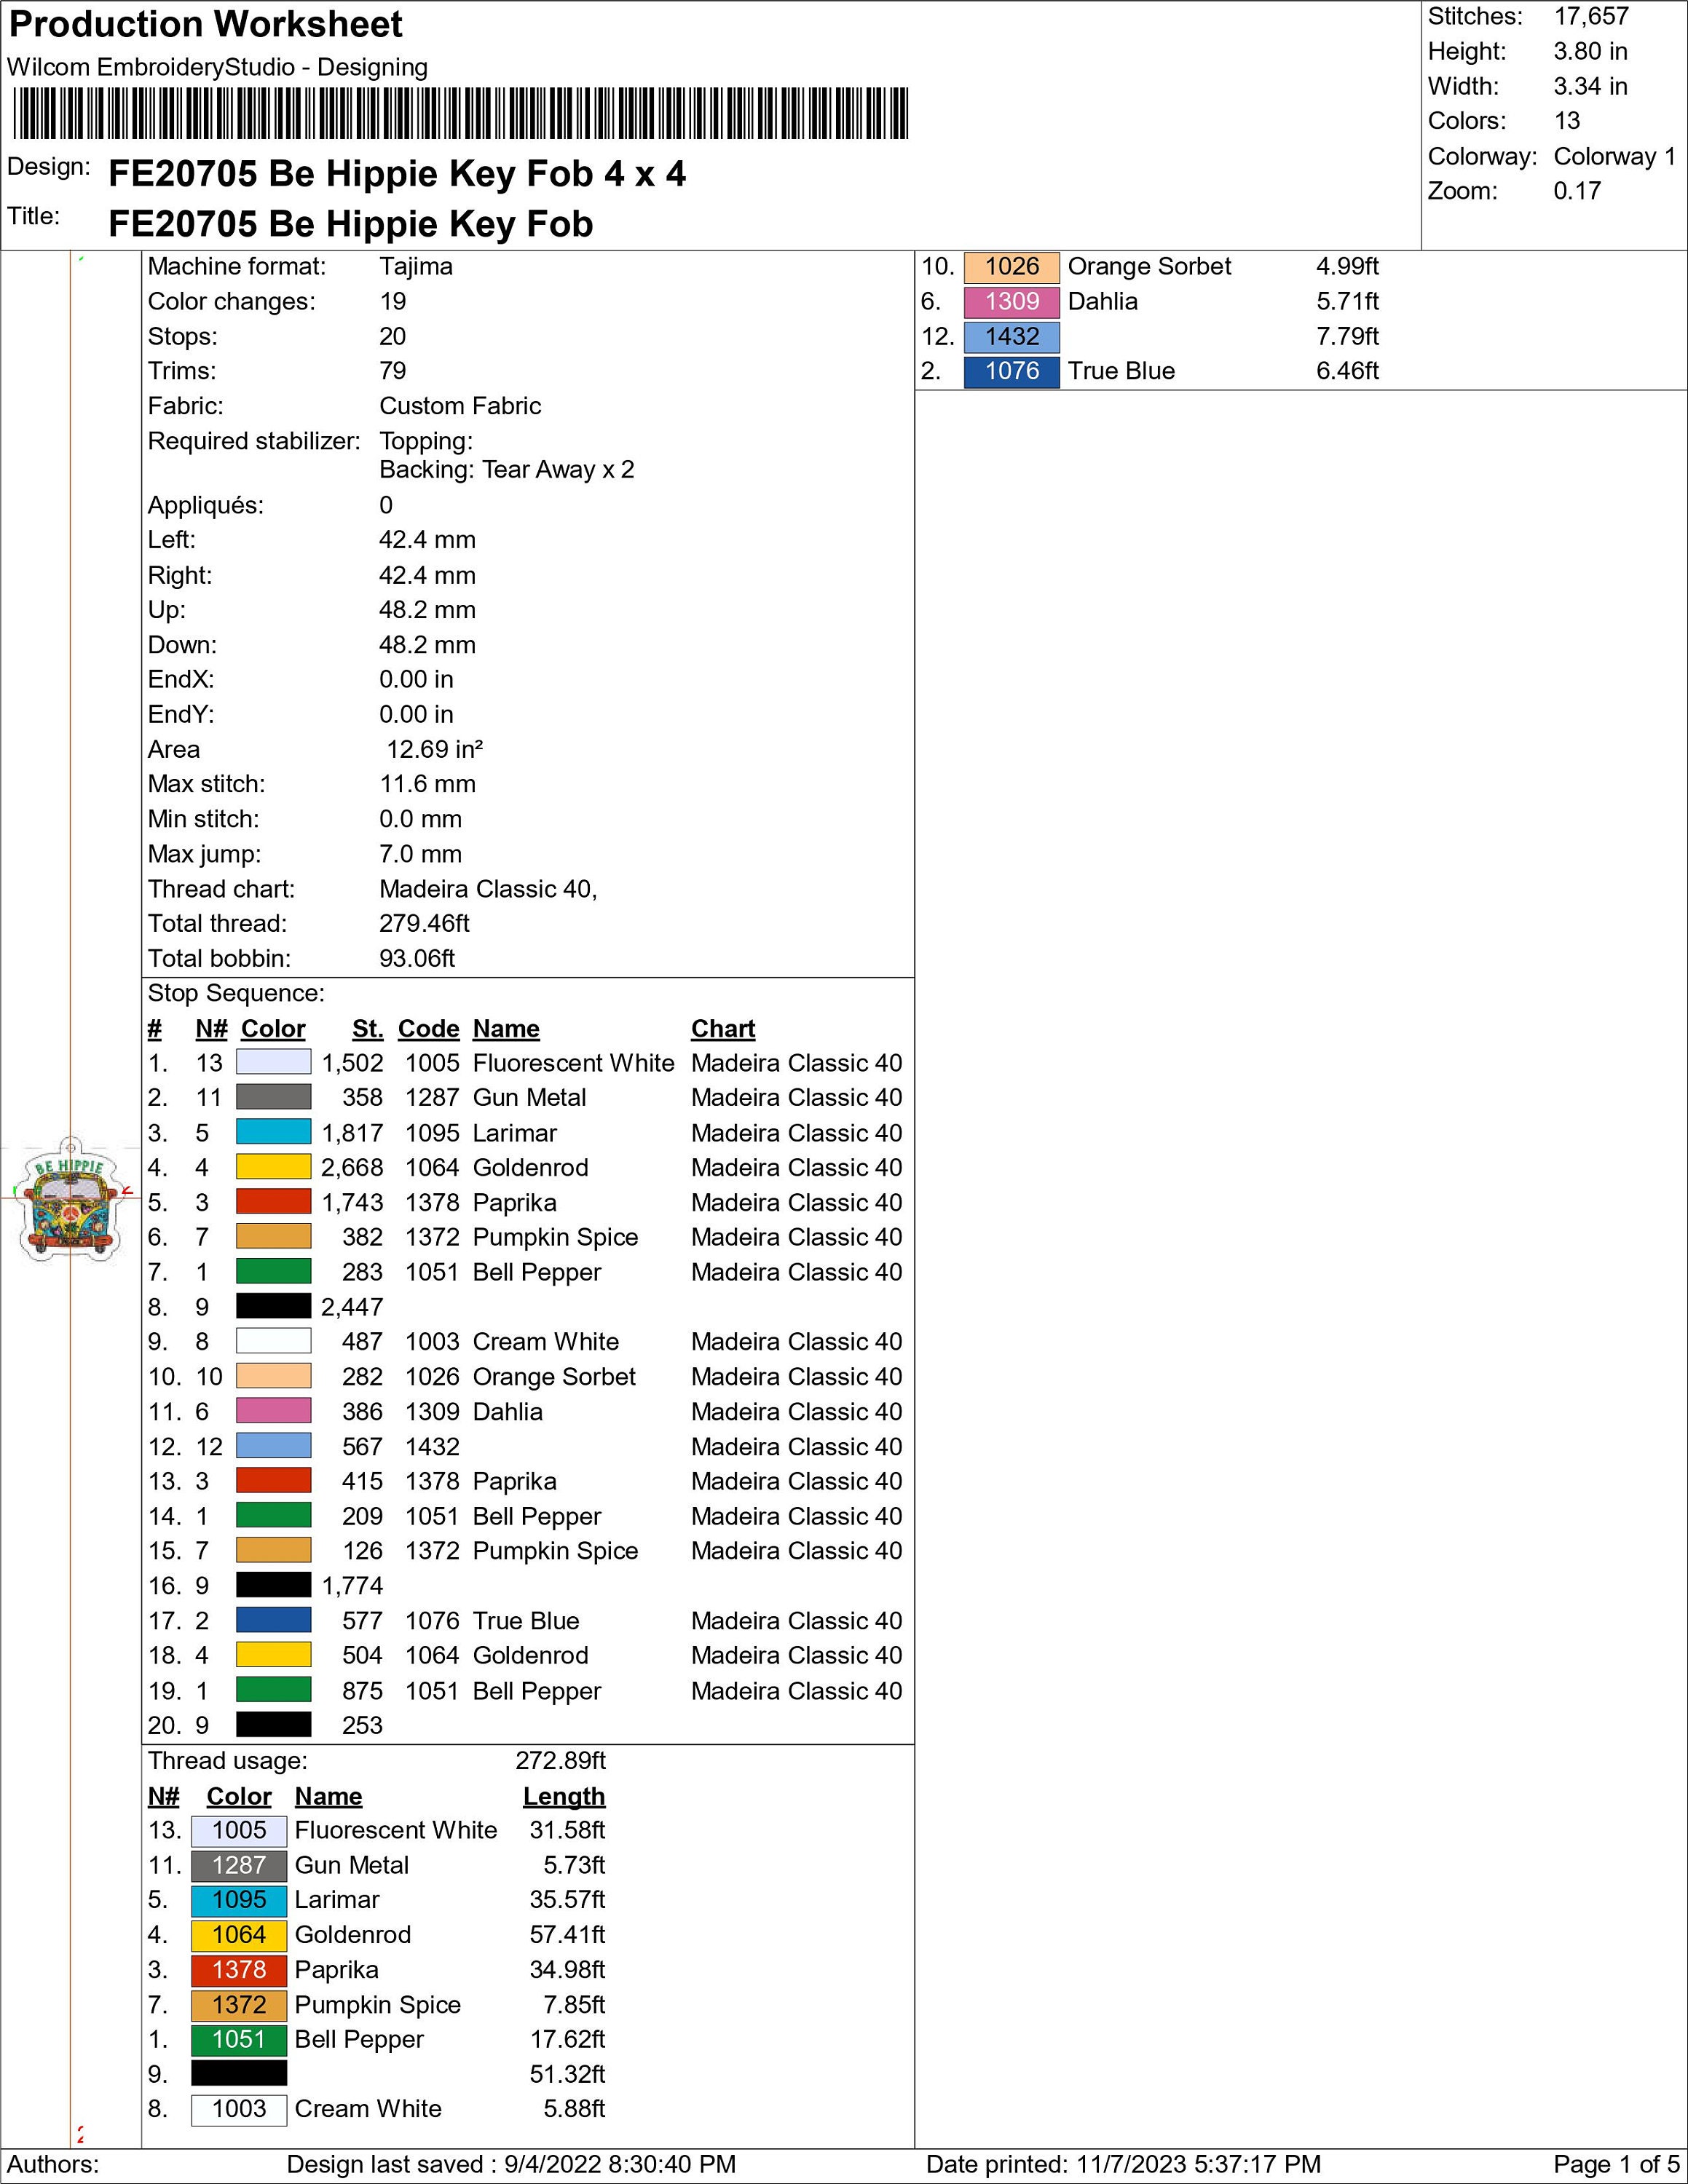The width and height of the screenshot is (1688, 2184).
Task: Click the 'Date printed' timestamp
Action: click(1123, 2164)
